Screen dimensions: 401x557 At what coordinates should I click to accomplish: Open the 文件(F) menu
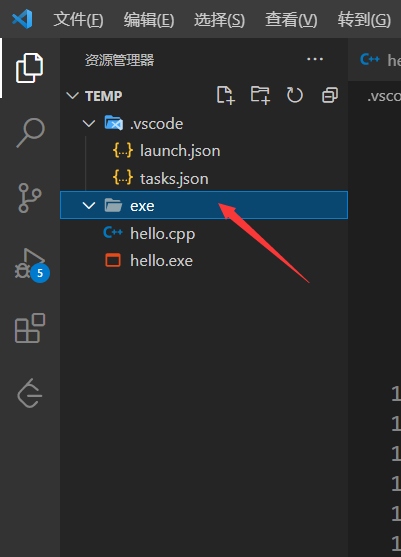click(78, 19)
